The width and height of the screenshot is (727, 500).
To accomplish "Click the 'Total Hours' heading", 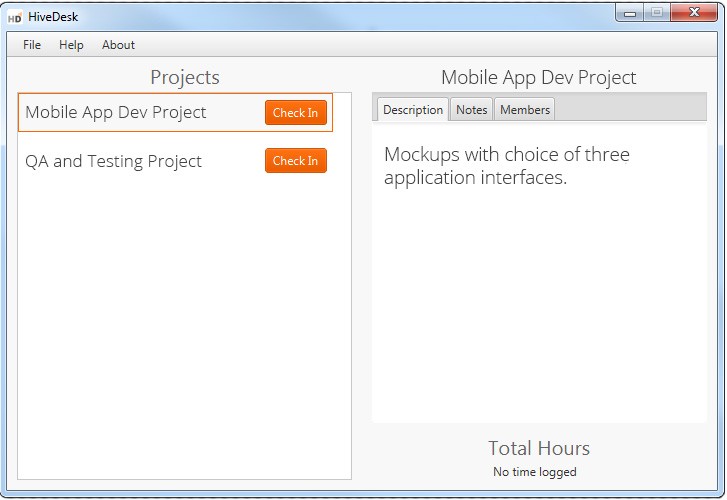I will [539, 448].
